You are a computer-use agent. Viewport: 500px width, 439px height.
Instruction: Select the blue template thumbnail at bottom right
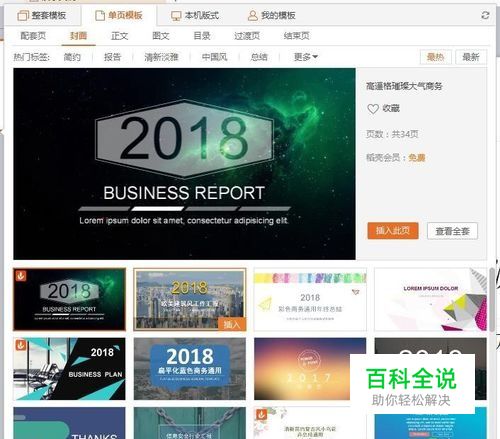430,426
